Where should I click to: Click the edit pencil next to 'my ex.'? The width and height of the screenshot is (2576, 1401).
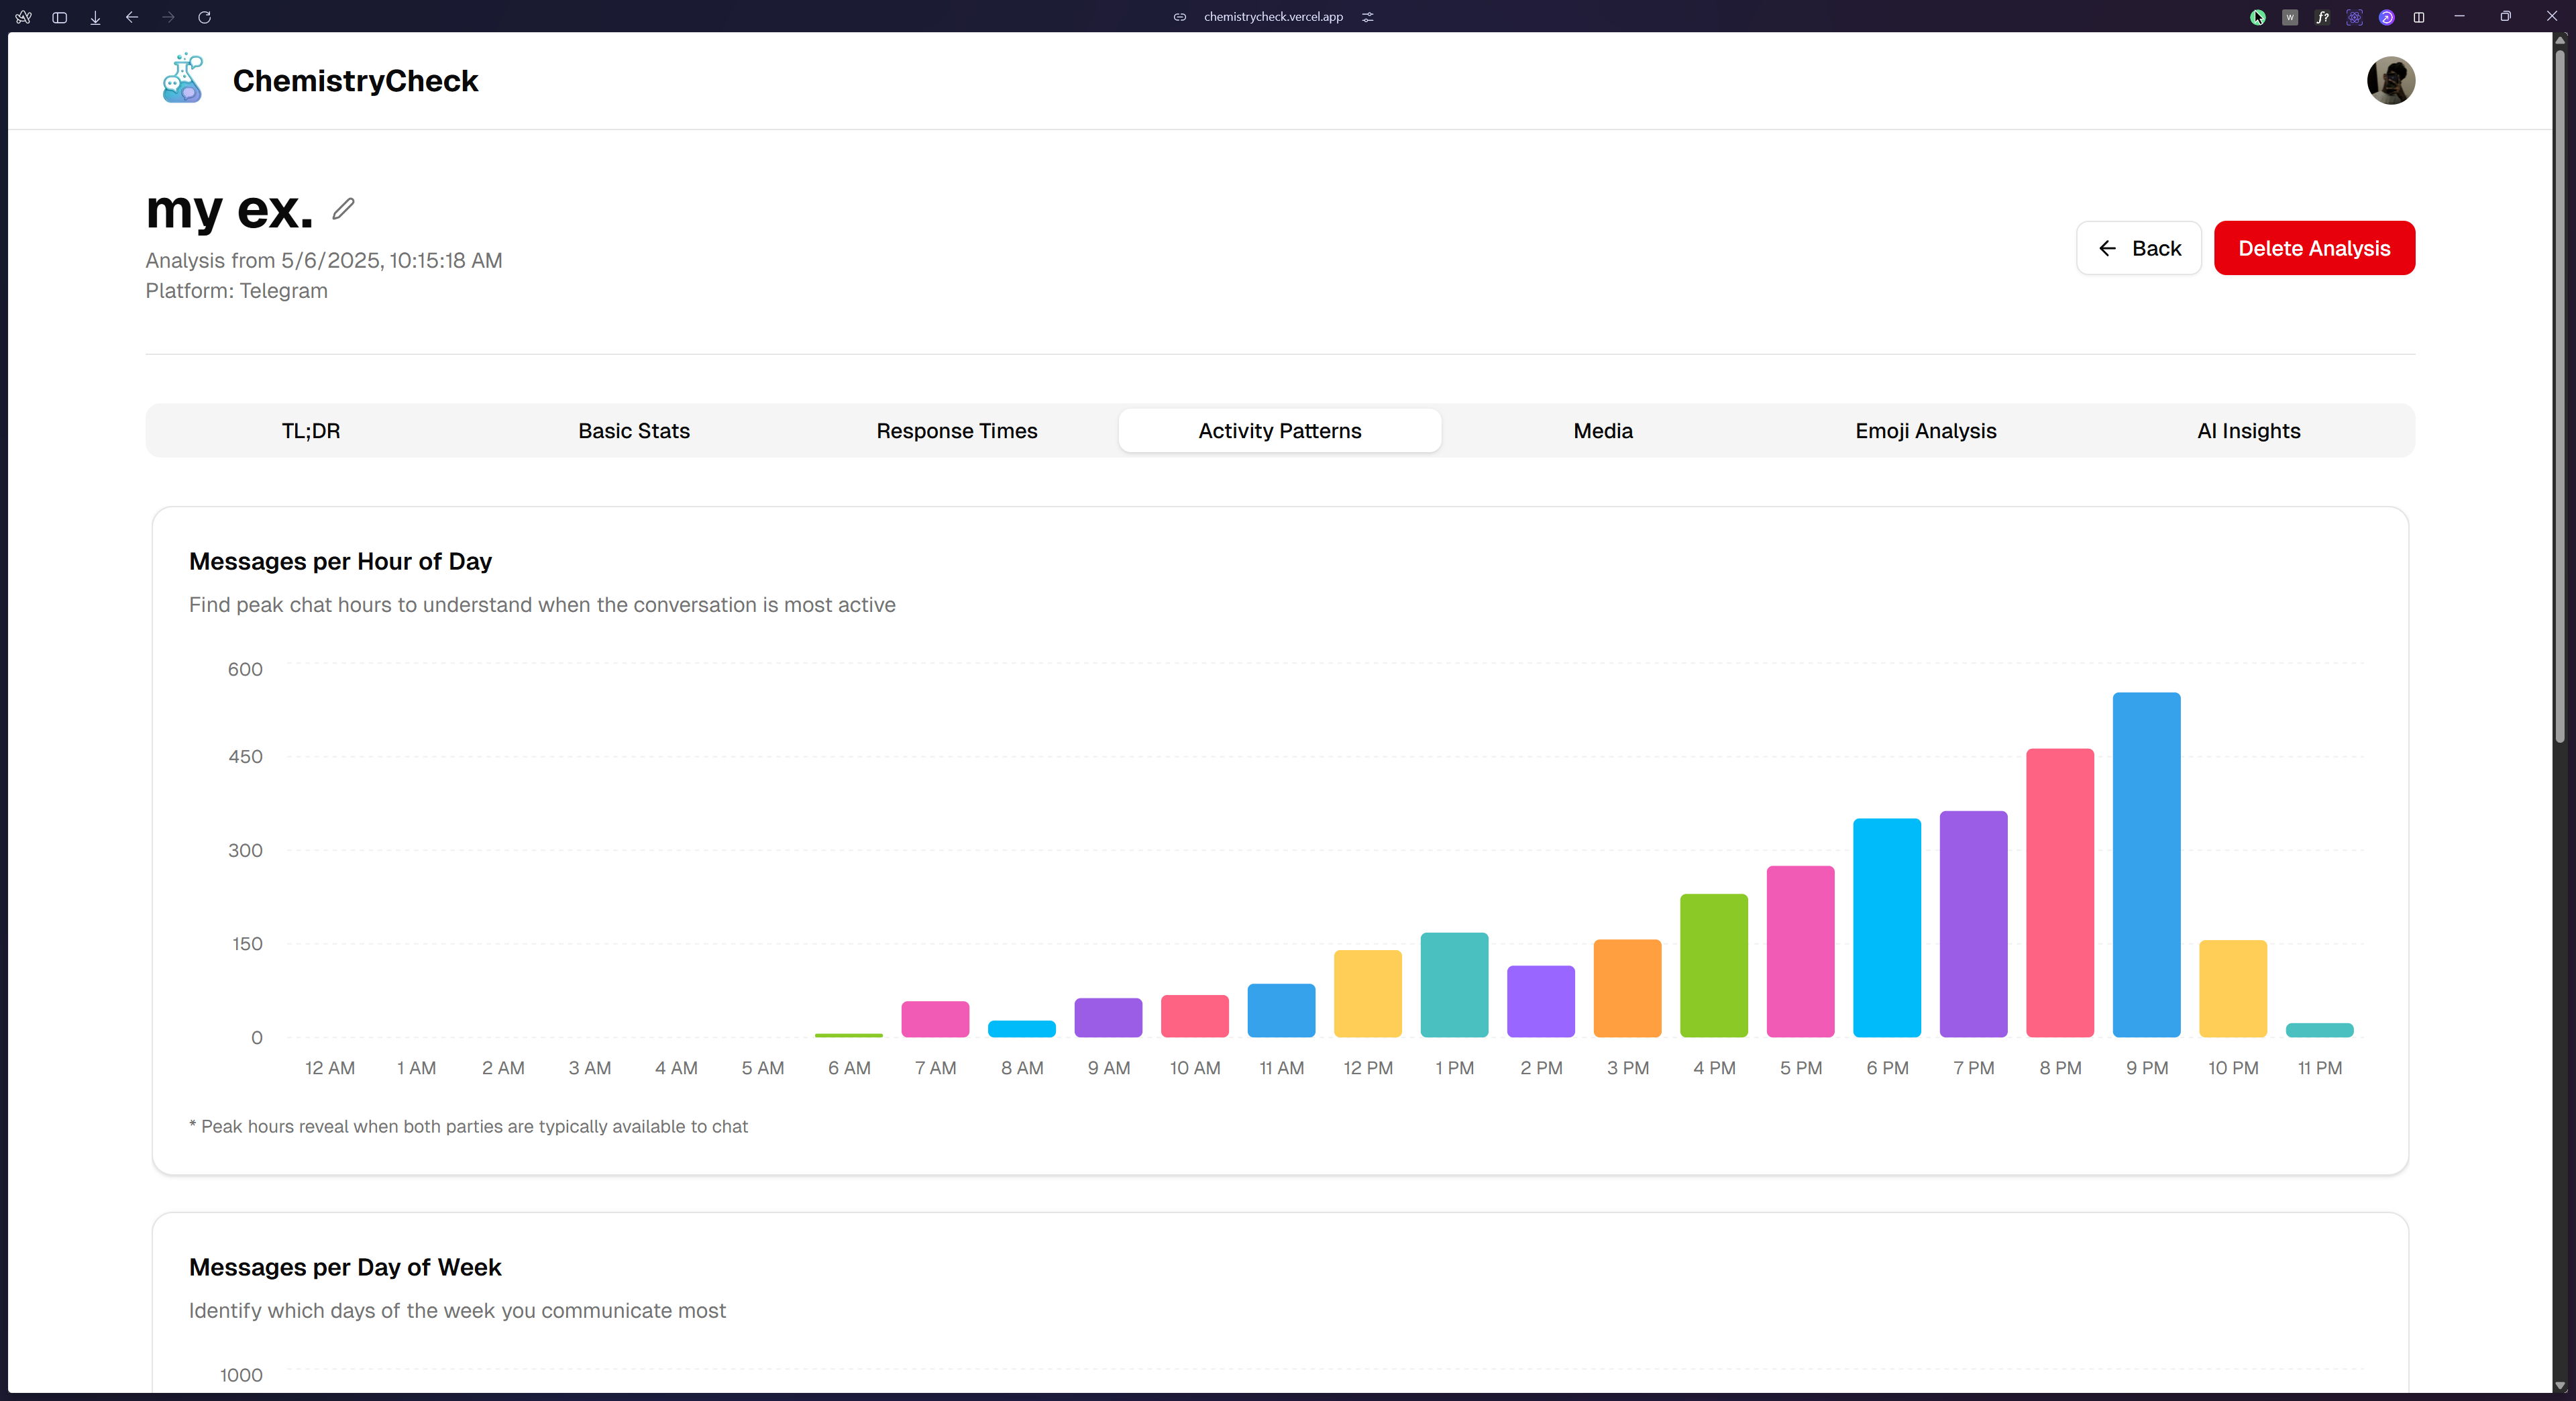(x=343, y=209)
